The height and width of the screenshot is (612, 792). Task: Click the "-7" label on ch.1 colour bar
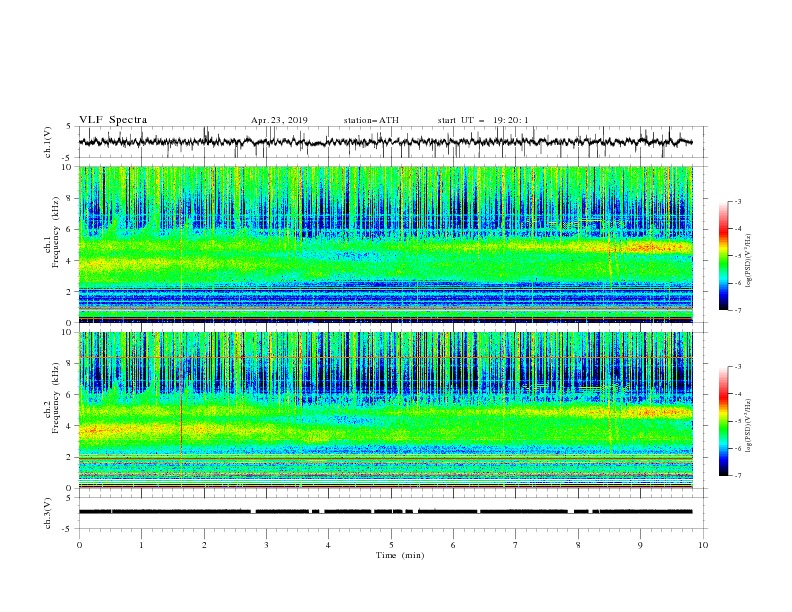pyautogui.click(x=737, y=310)
